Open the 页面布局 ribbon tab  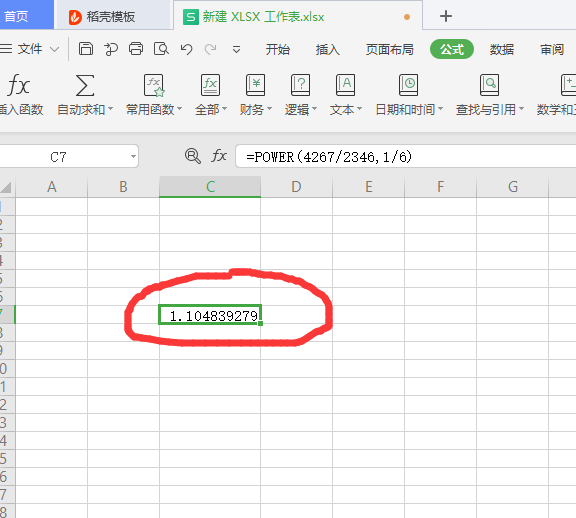pos(390,49)
